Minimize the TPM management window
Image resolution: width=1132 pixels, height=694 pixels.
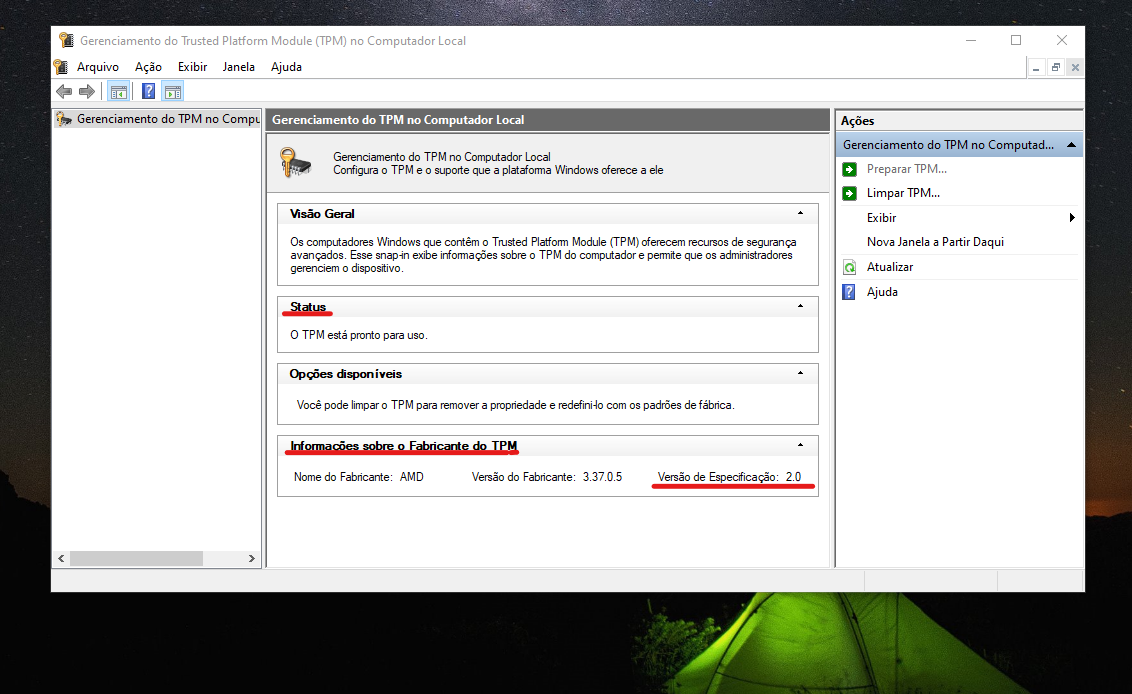[x=971, y=40]
